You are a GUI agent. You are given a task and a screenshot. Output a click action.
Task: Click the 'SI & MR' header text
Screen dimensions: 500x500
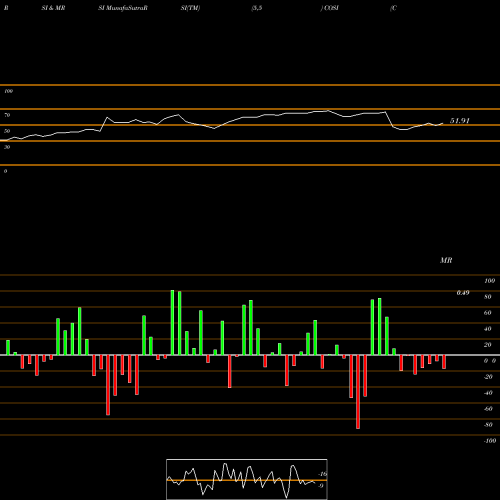pos(53,8)
